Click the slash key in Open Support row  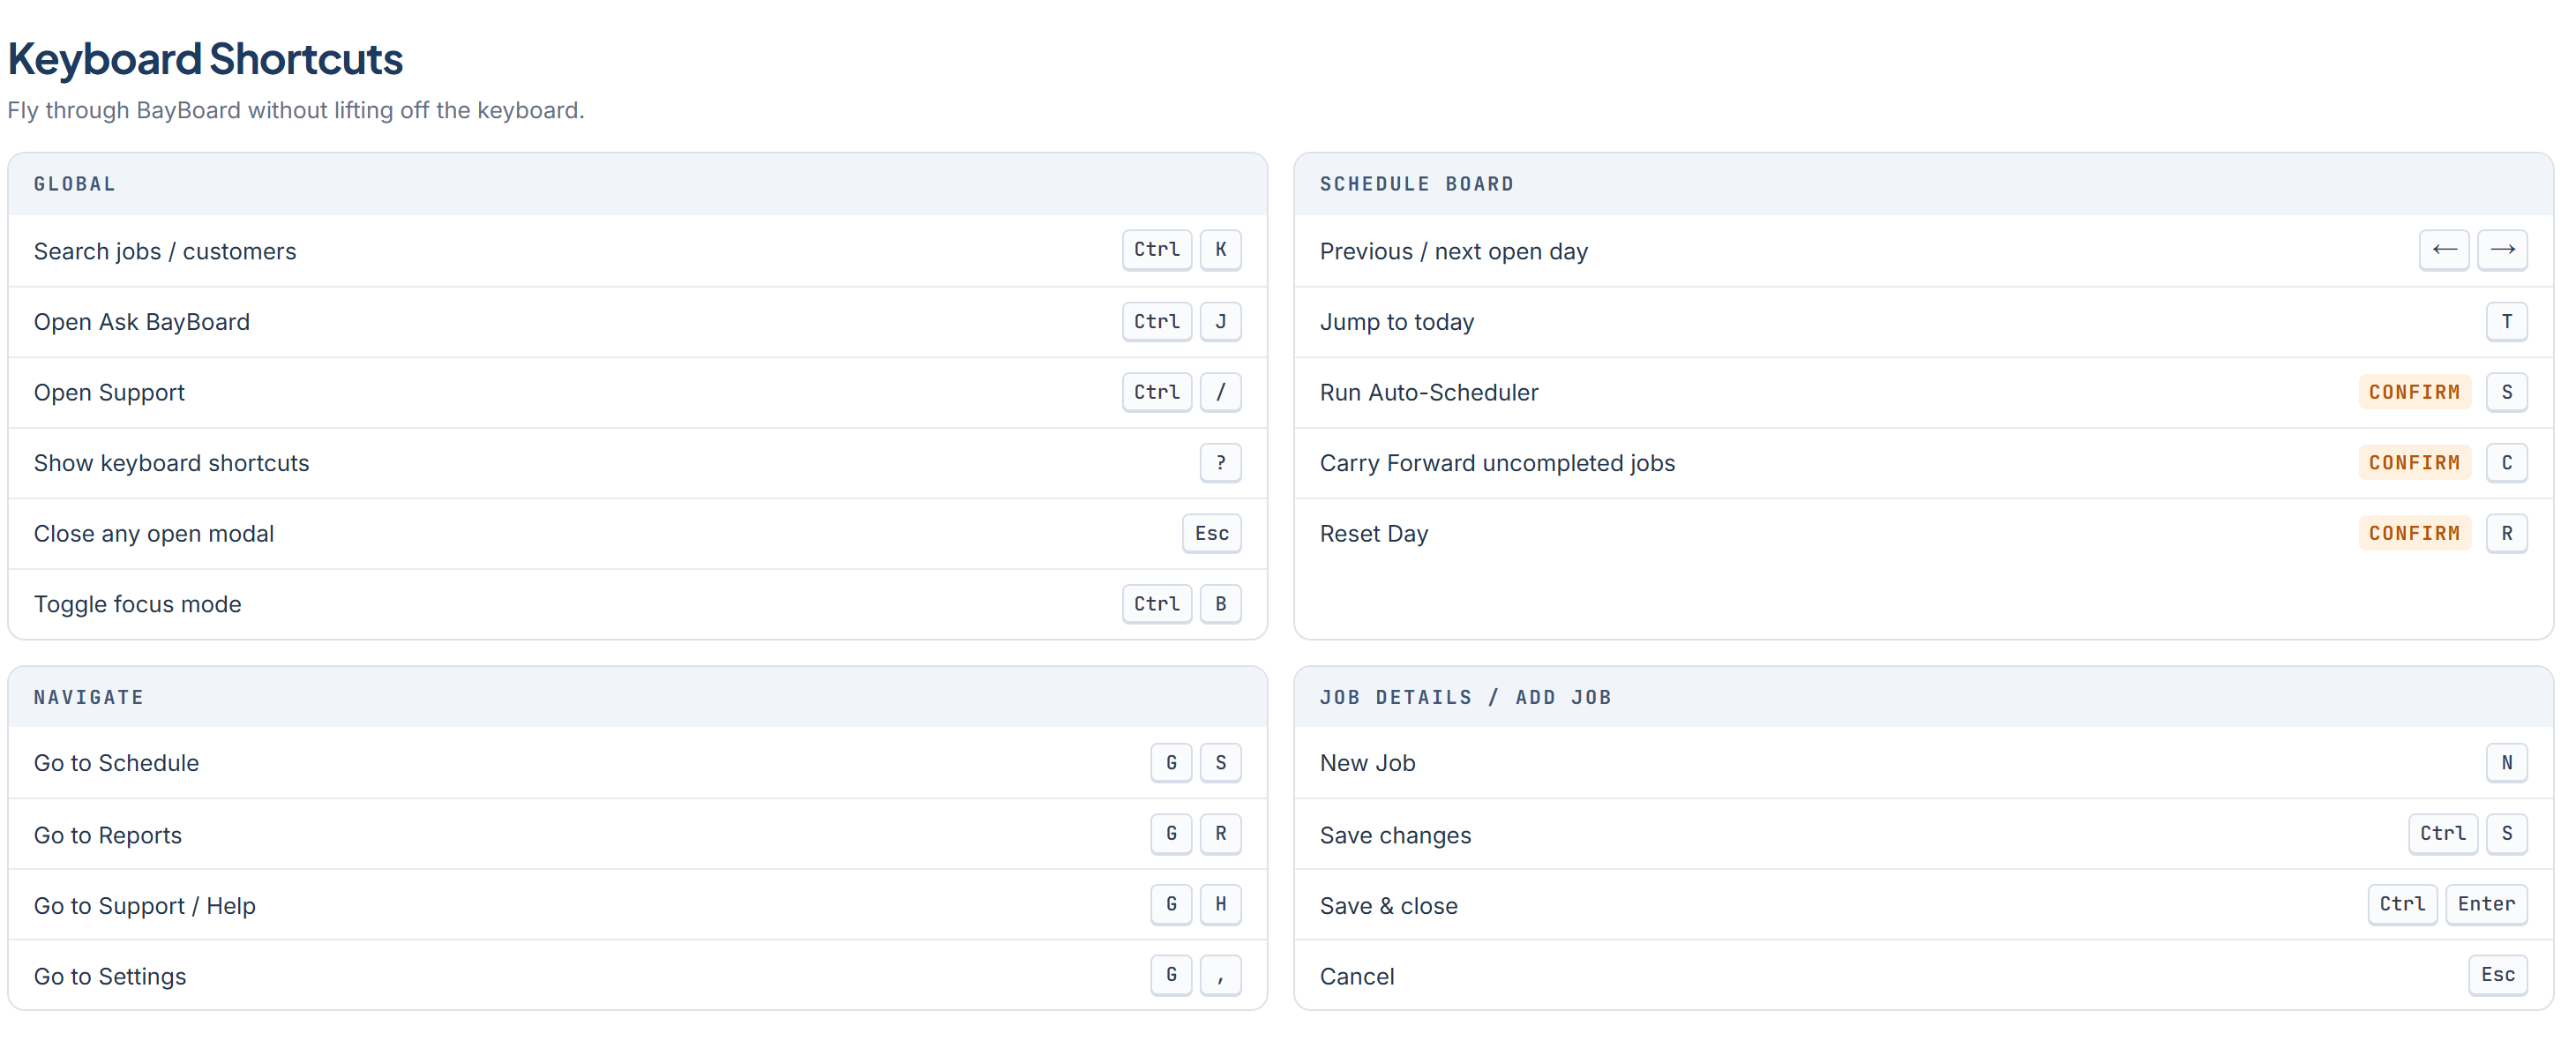[1220, 392]
